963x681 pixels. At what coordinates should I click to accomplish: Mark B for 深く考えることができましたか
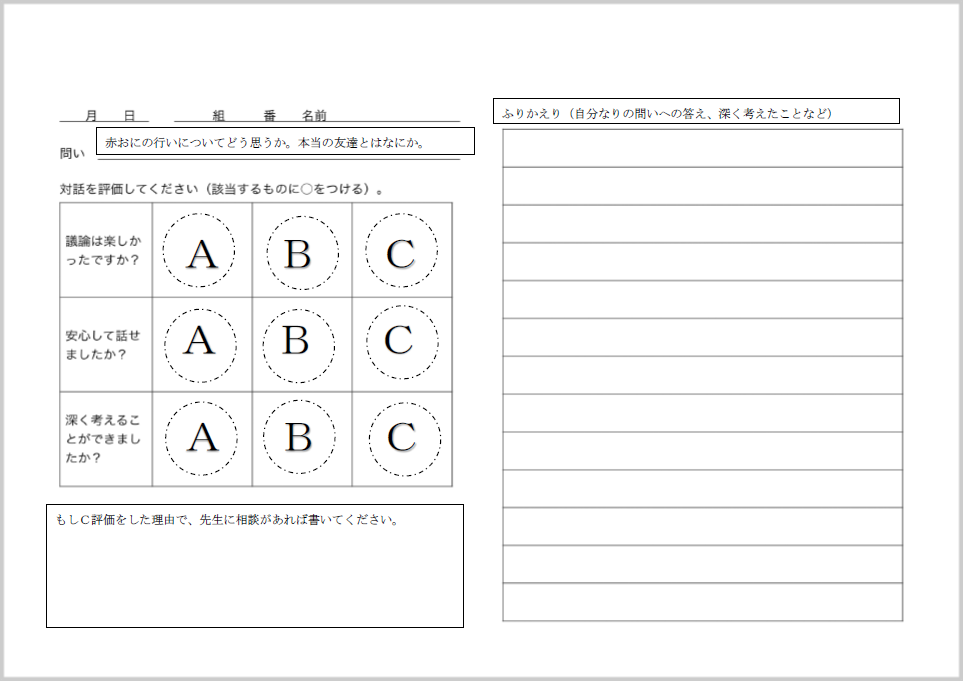[300, 437]
